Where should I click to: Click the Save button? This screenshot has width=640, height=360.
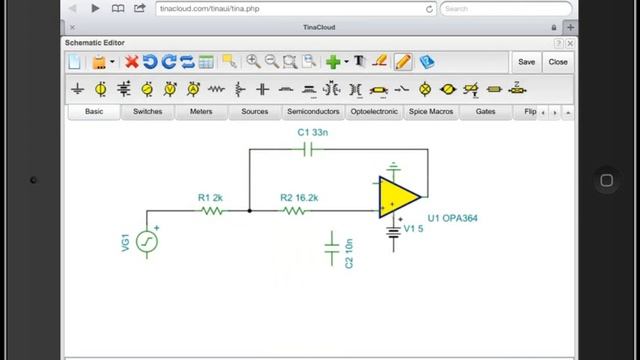[x=527, y=62]
